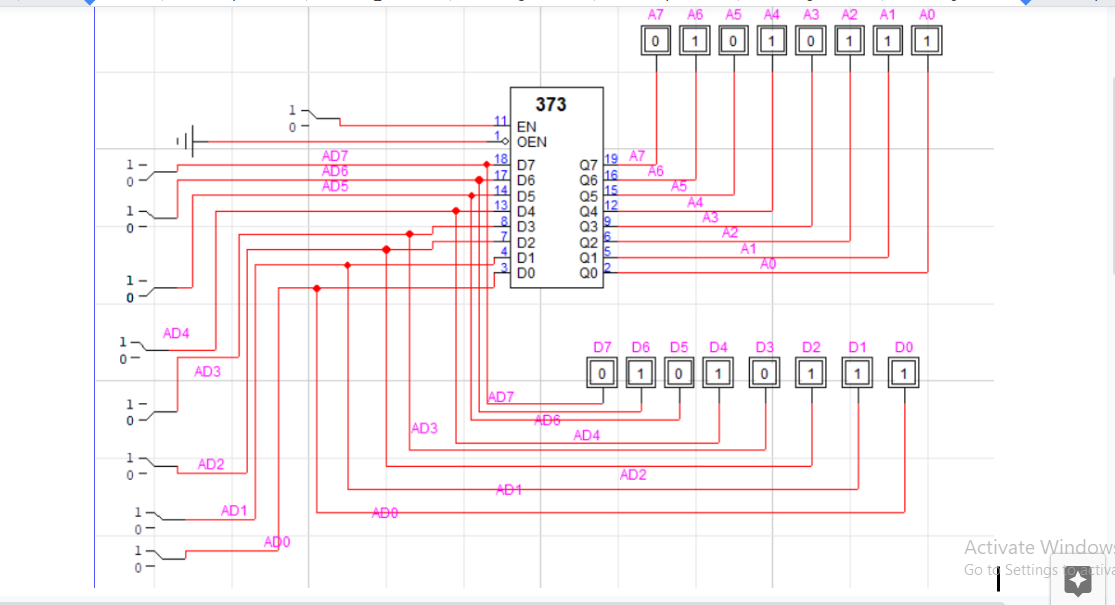Click the D3 indicator showing 0
Image resolution: width=1115 pixels, height=605 pixels.
(763, 372)
